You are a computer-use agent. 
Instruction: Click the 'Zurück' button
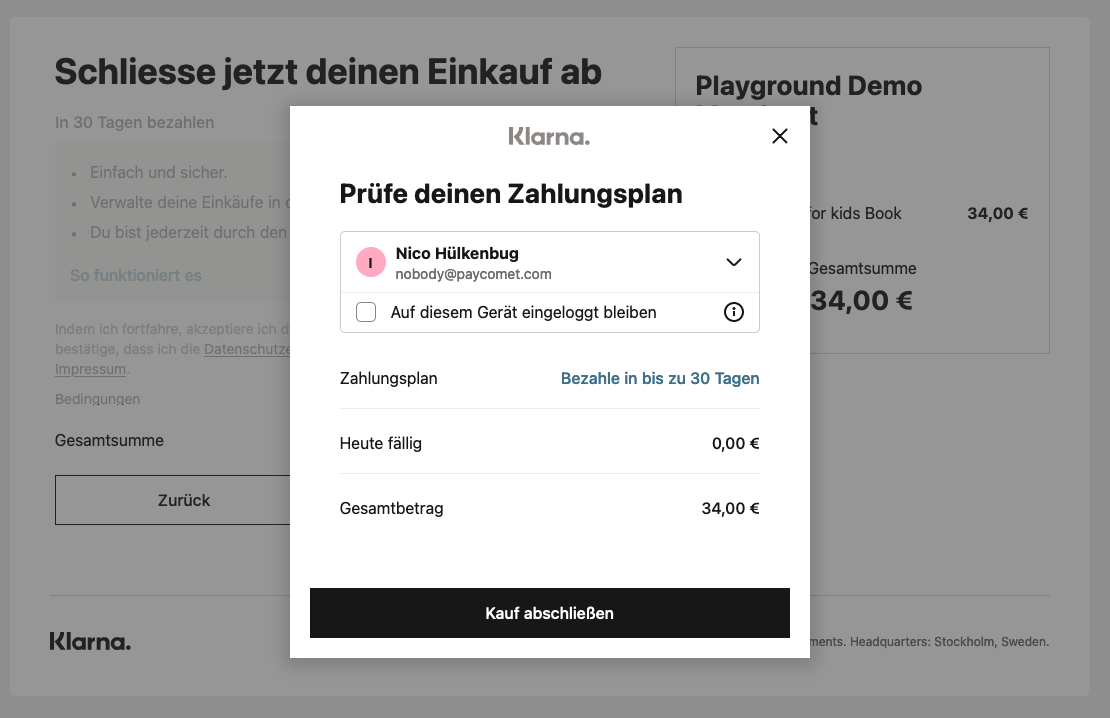[173, 500]
